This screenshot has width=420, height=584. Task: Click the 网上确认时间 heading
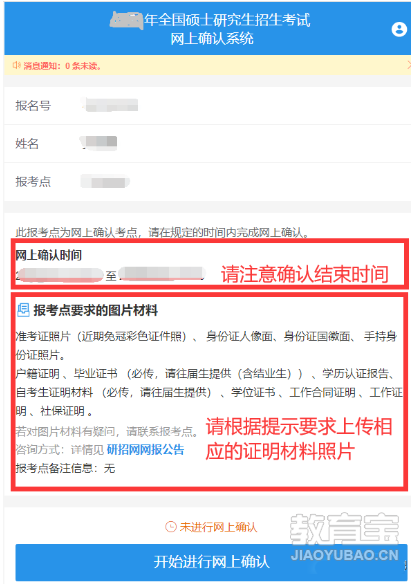48,255
